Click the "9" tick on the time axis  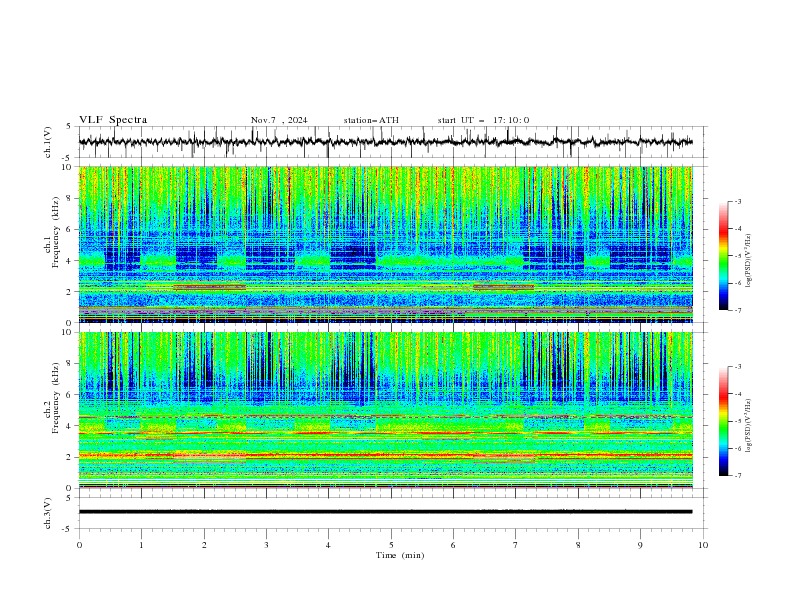click(640, 545)
